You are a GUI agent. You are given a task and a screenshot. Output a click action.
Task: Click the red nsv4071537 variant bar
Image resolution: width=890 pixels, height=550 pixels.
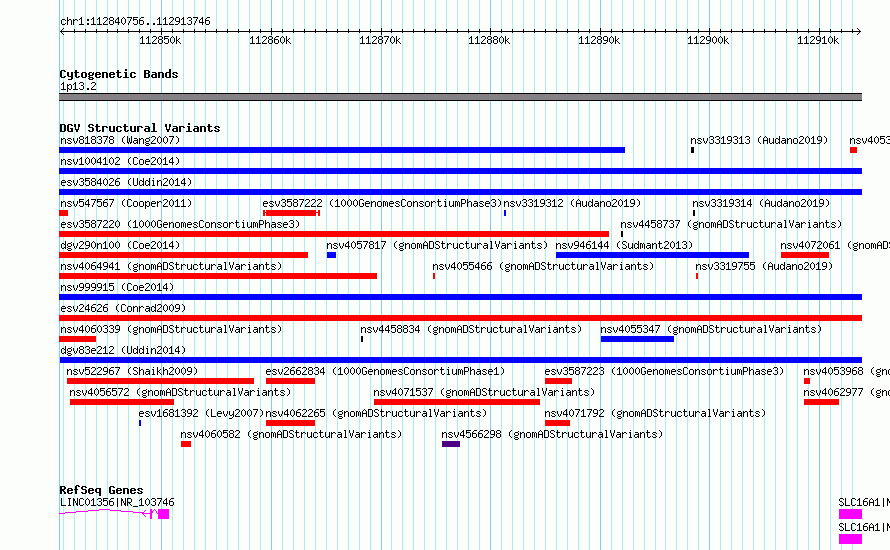coord(457,402)
